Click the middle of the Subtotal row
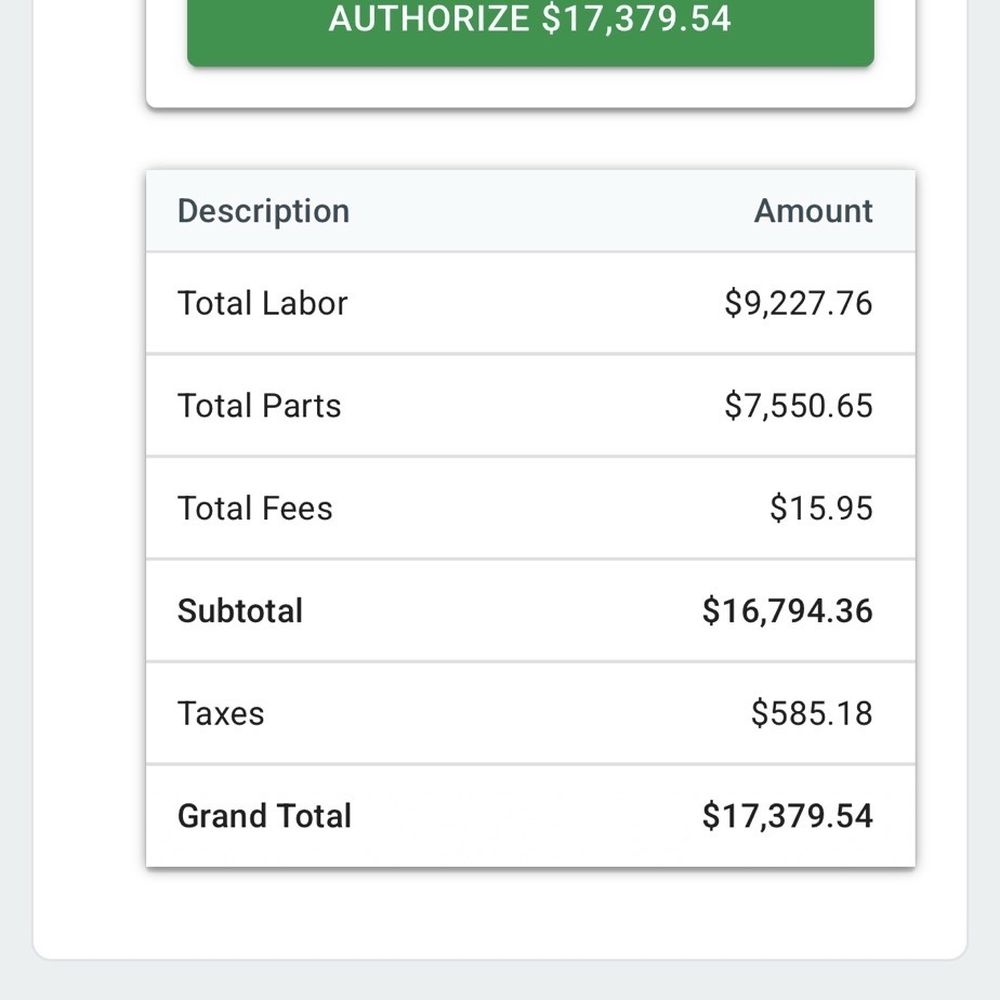The height and width of the screenshot is (1000, 1000). point(531,611)
